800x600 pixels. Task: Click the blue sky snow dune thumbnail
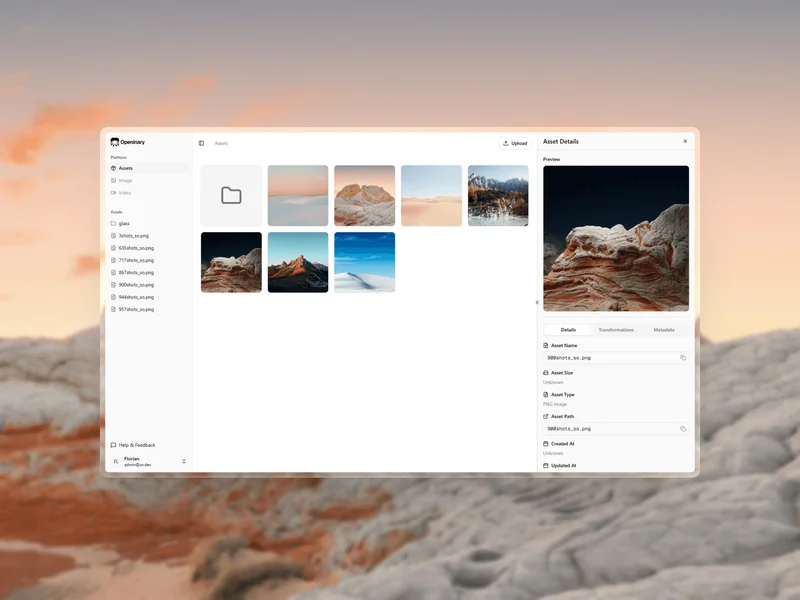(x=364, y=262)
